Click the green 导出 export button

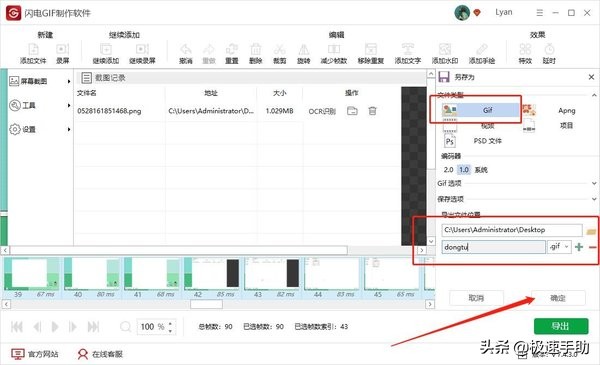click(x=561, y=326)
